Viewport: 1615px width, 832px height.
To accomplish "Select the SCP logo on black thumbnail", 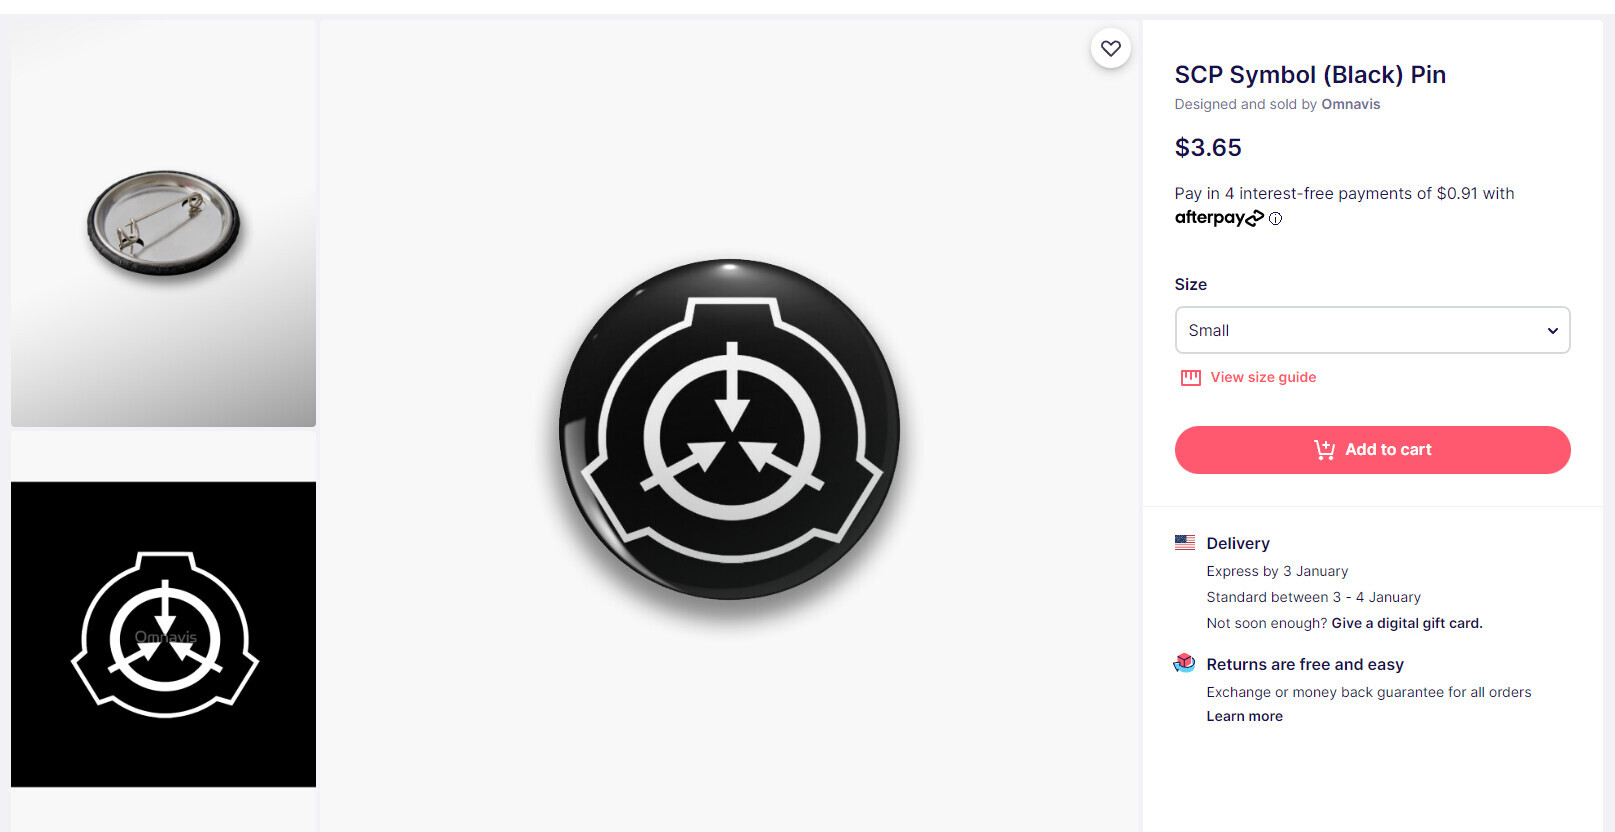I will coord(163,634).
